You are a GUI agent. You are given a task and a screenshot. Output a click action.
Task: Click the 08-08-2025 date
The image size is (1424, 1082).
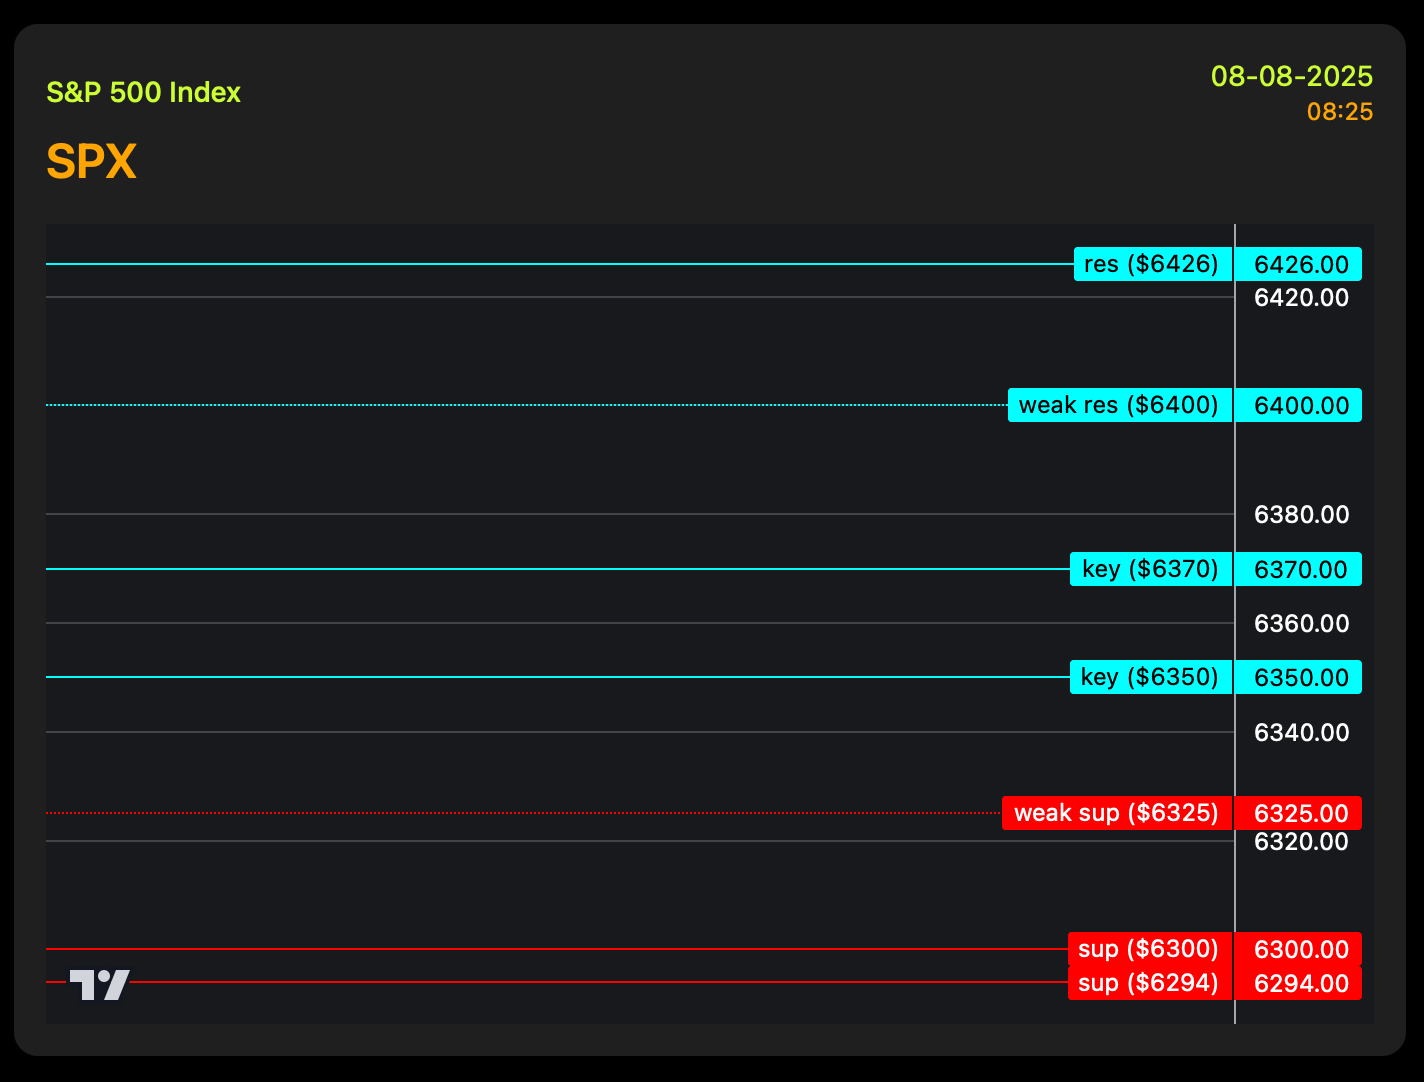1292,76
